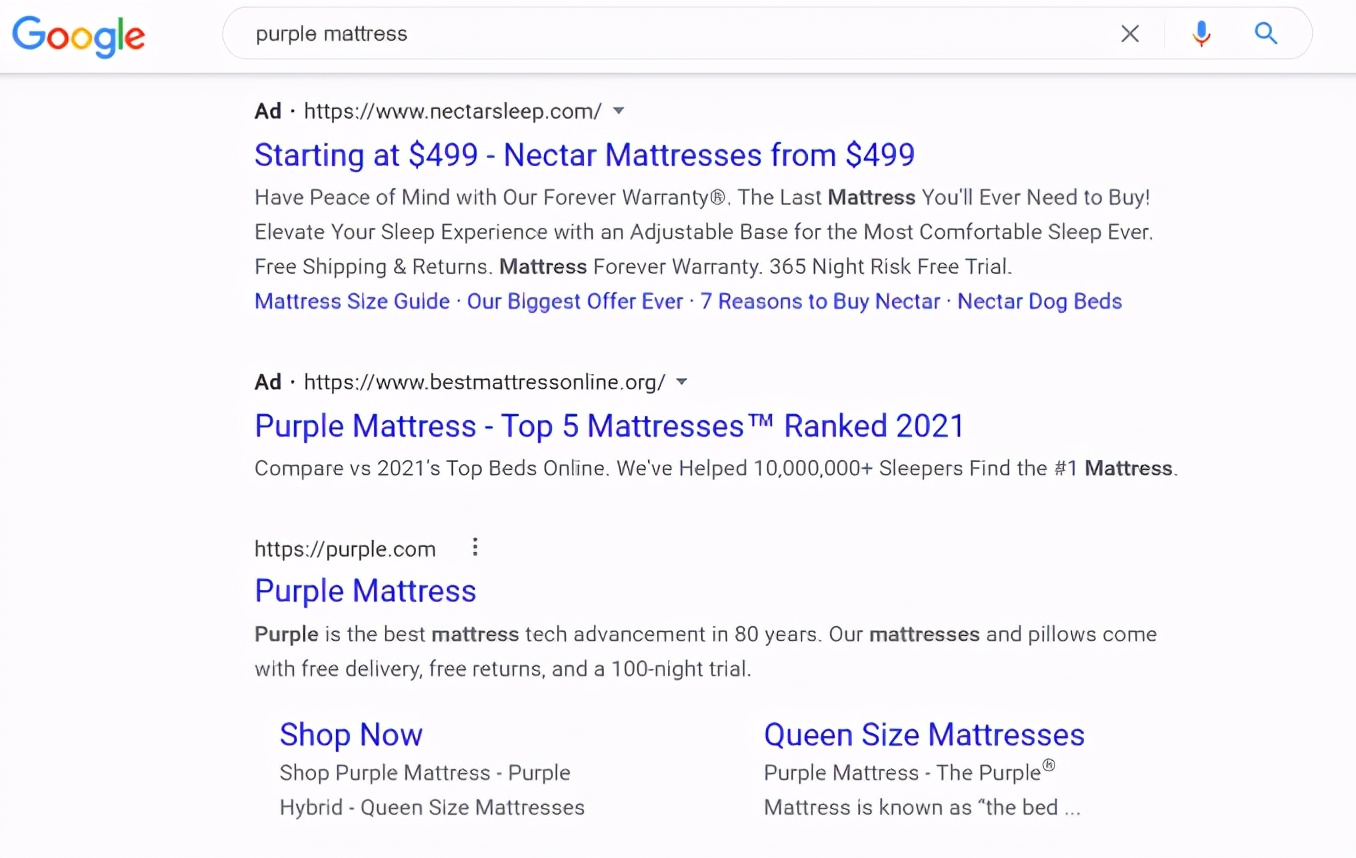Open the "Shop Now" sitelink

pos(351,735)
